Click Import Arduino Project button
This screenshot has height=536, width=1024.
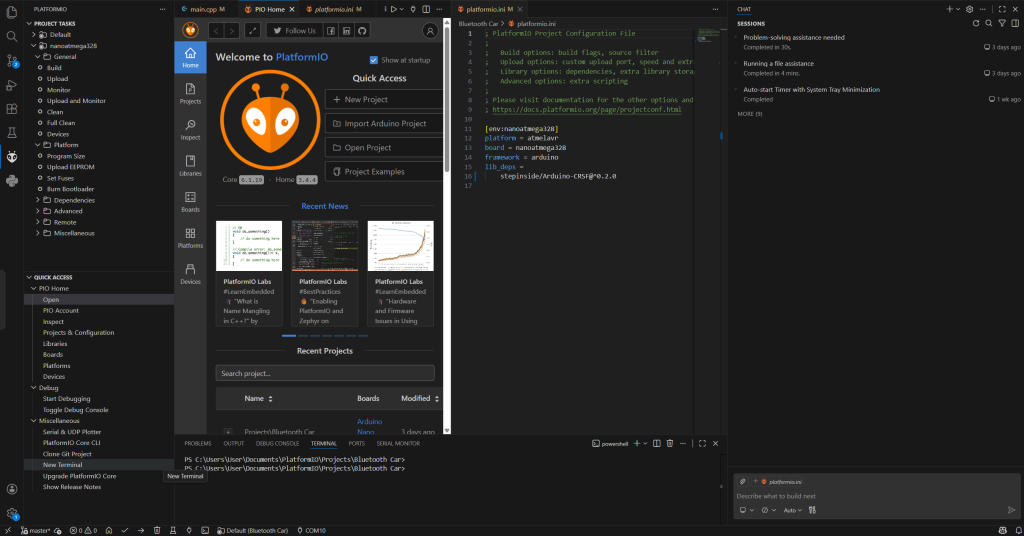[384, 124]
